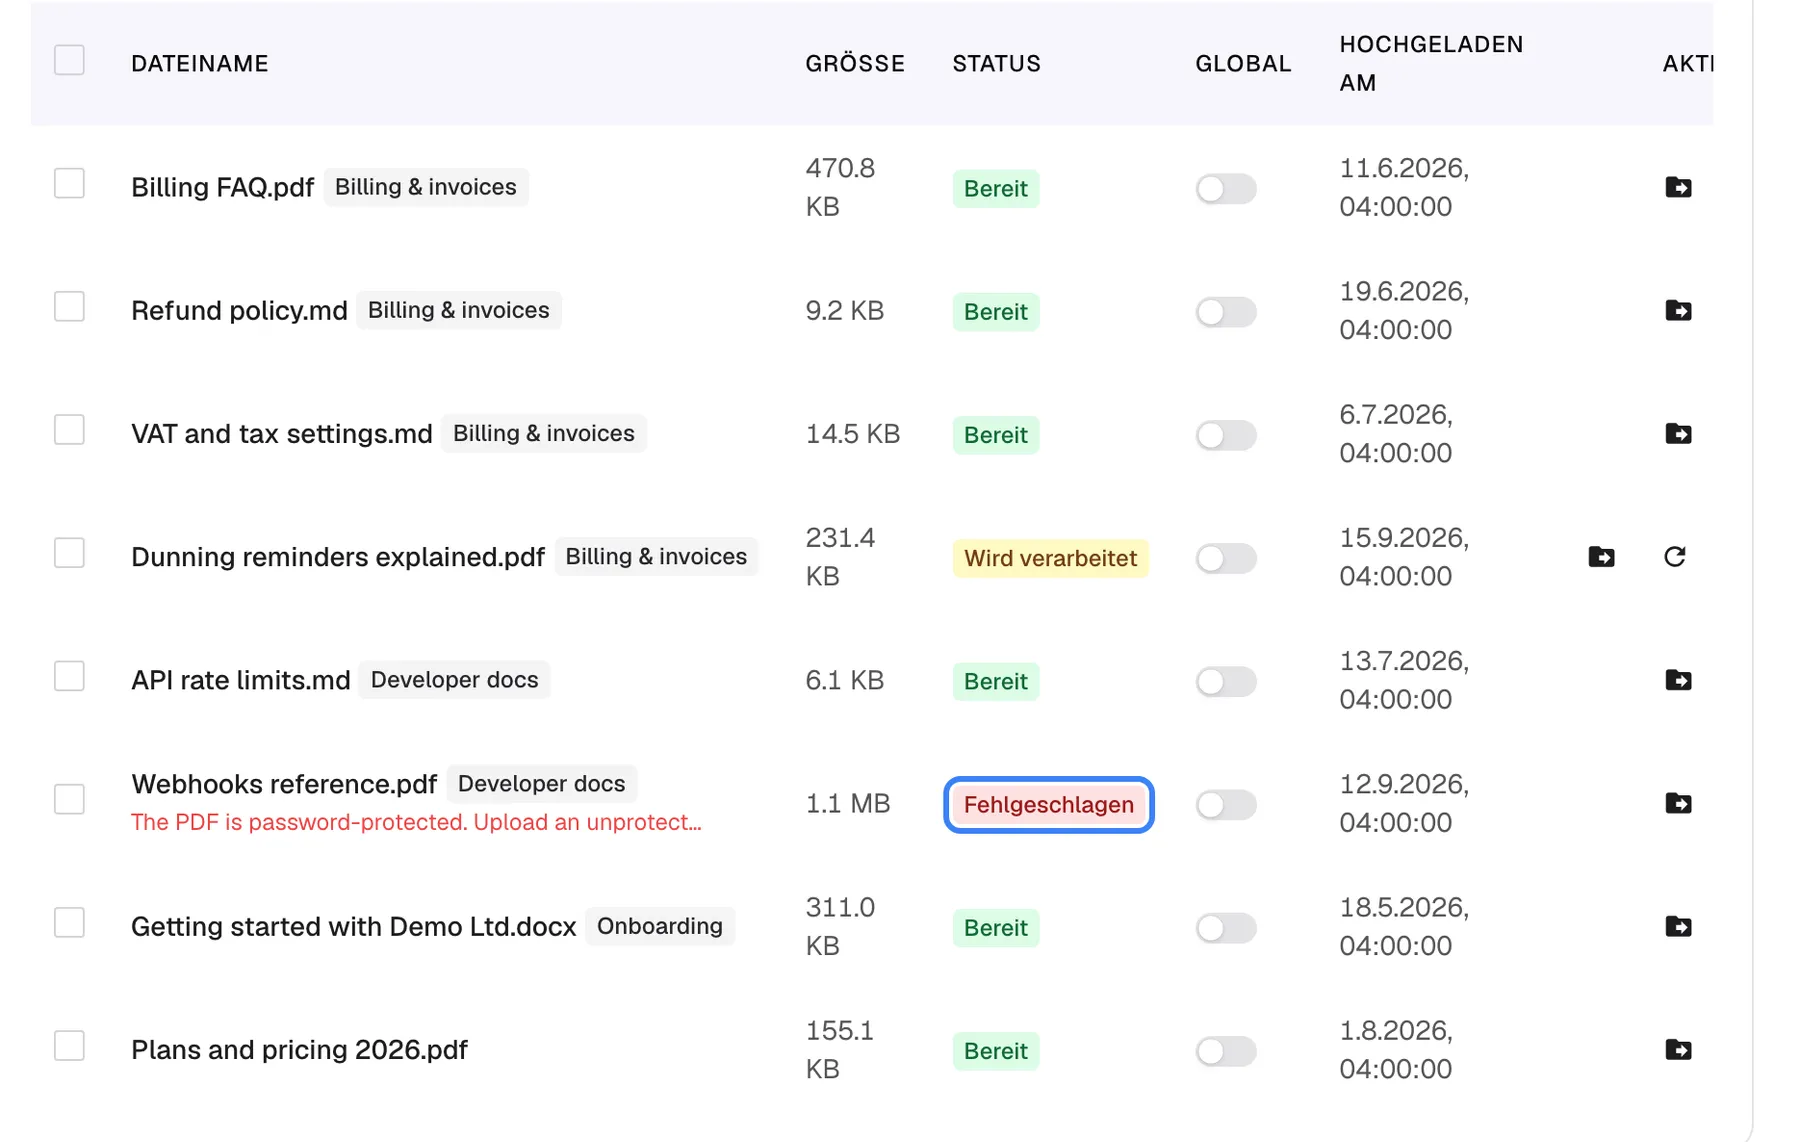Viewport: 1800px width, 1142px height.
Task: Check Getting started with Demo Ltd.docx checkbox
Action: [x=69, y=922]
